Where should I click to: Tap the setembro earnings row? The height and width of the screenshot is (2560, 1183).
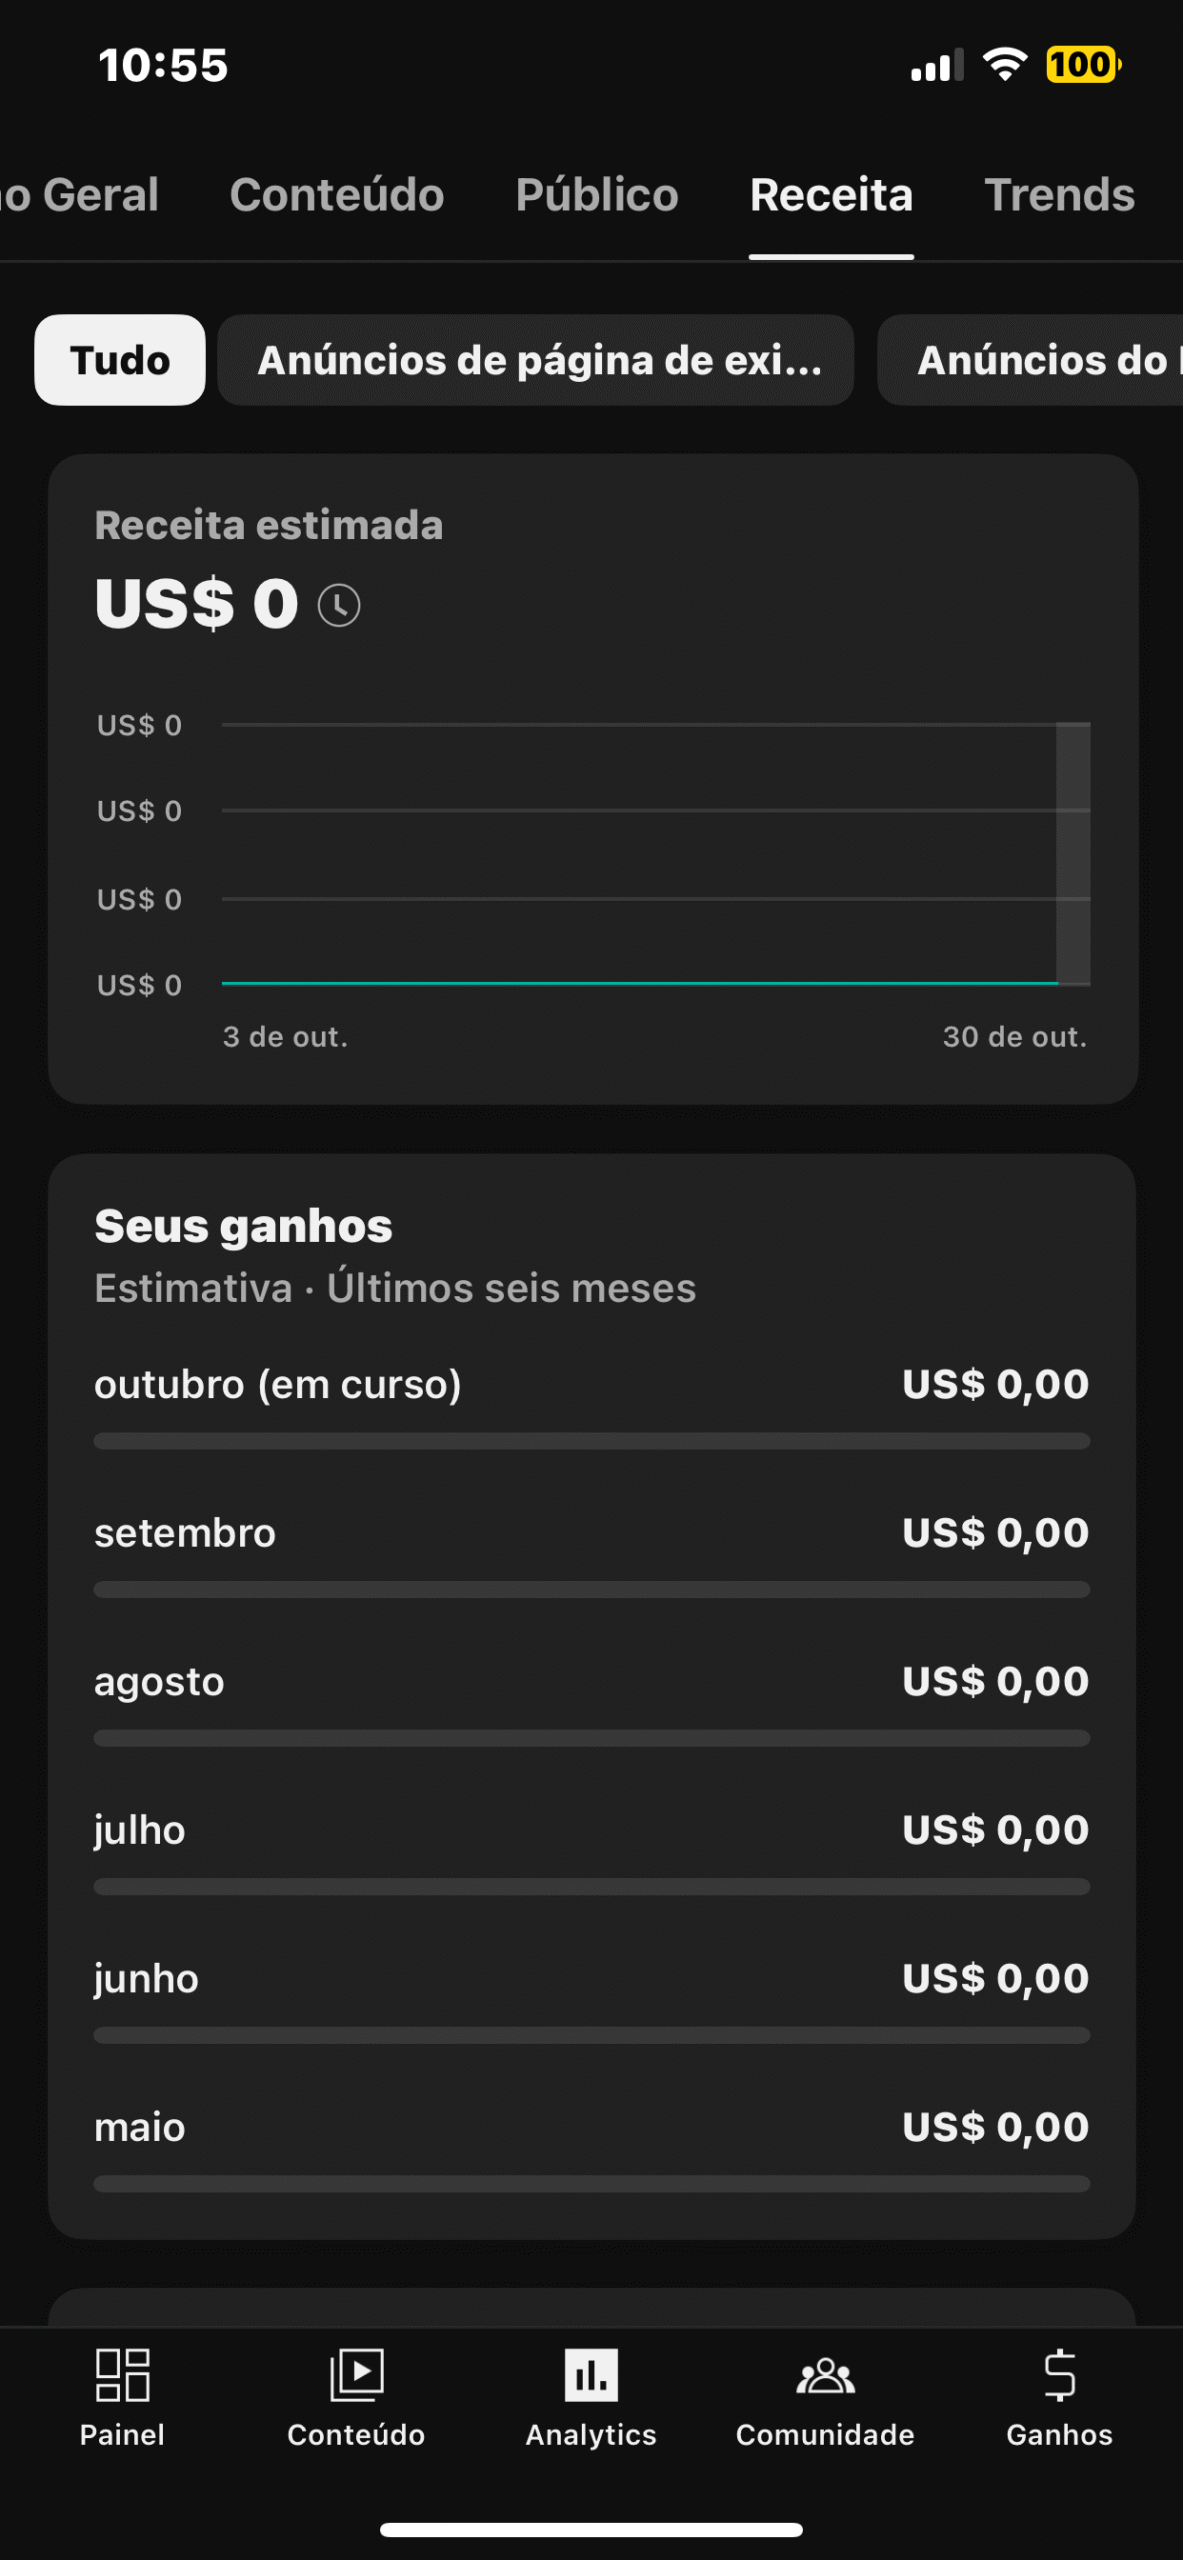[591, 1533]
